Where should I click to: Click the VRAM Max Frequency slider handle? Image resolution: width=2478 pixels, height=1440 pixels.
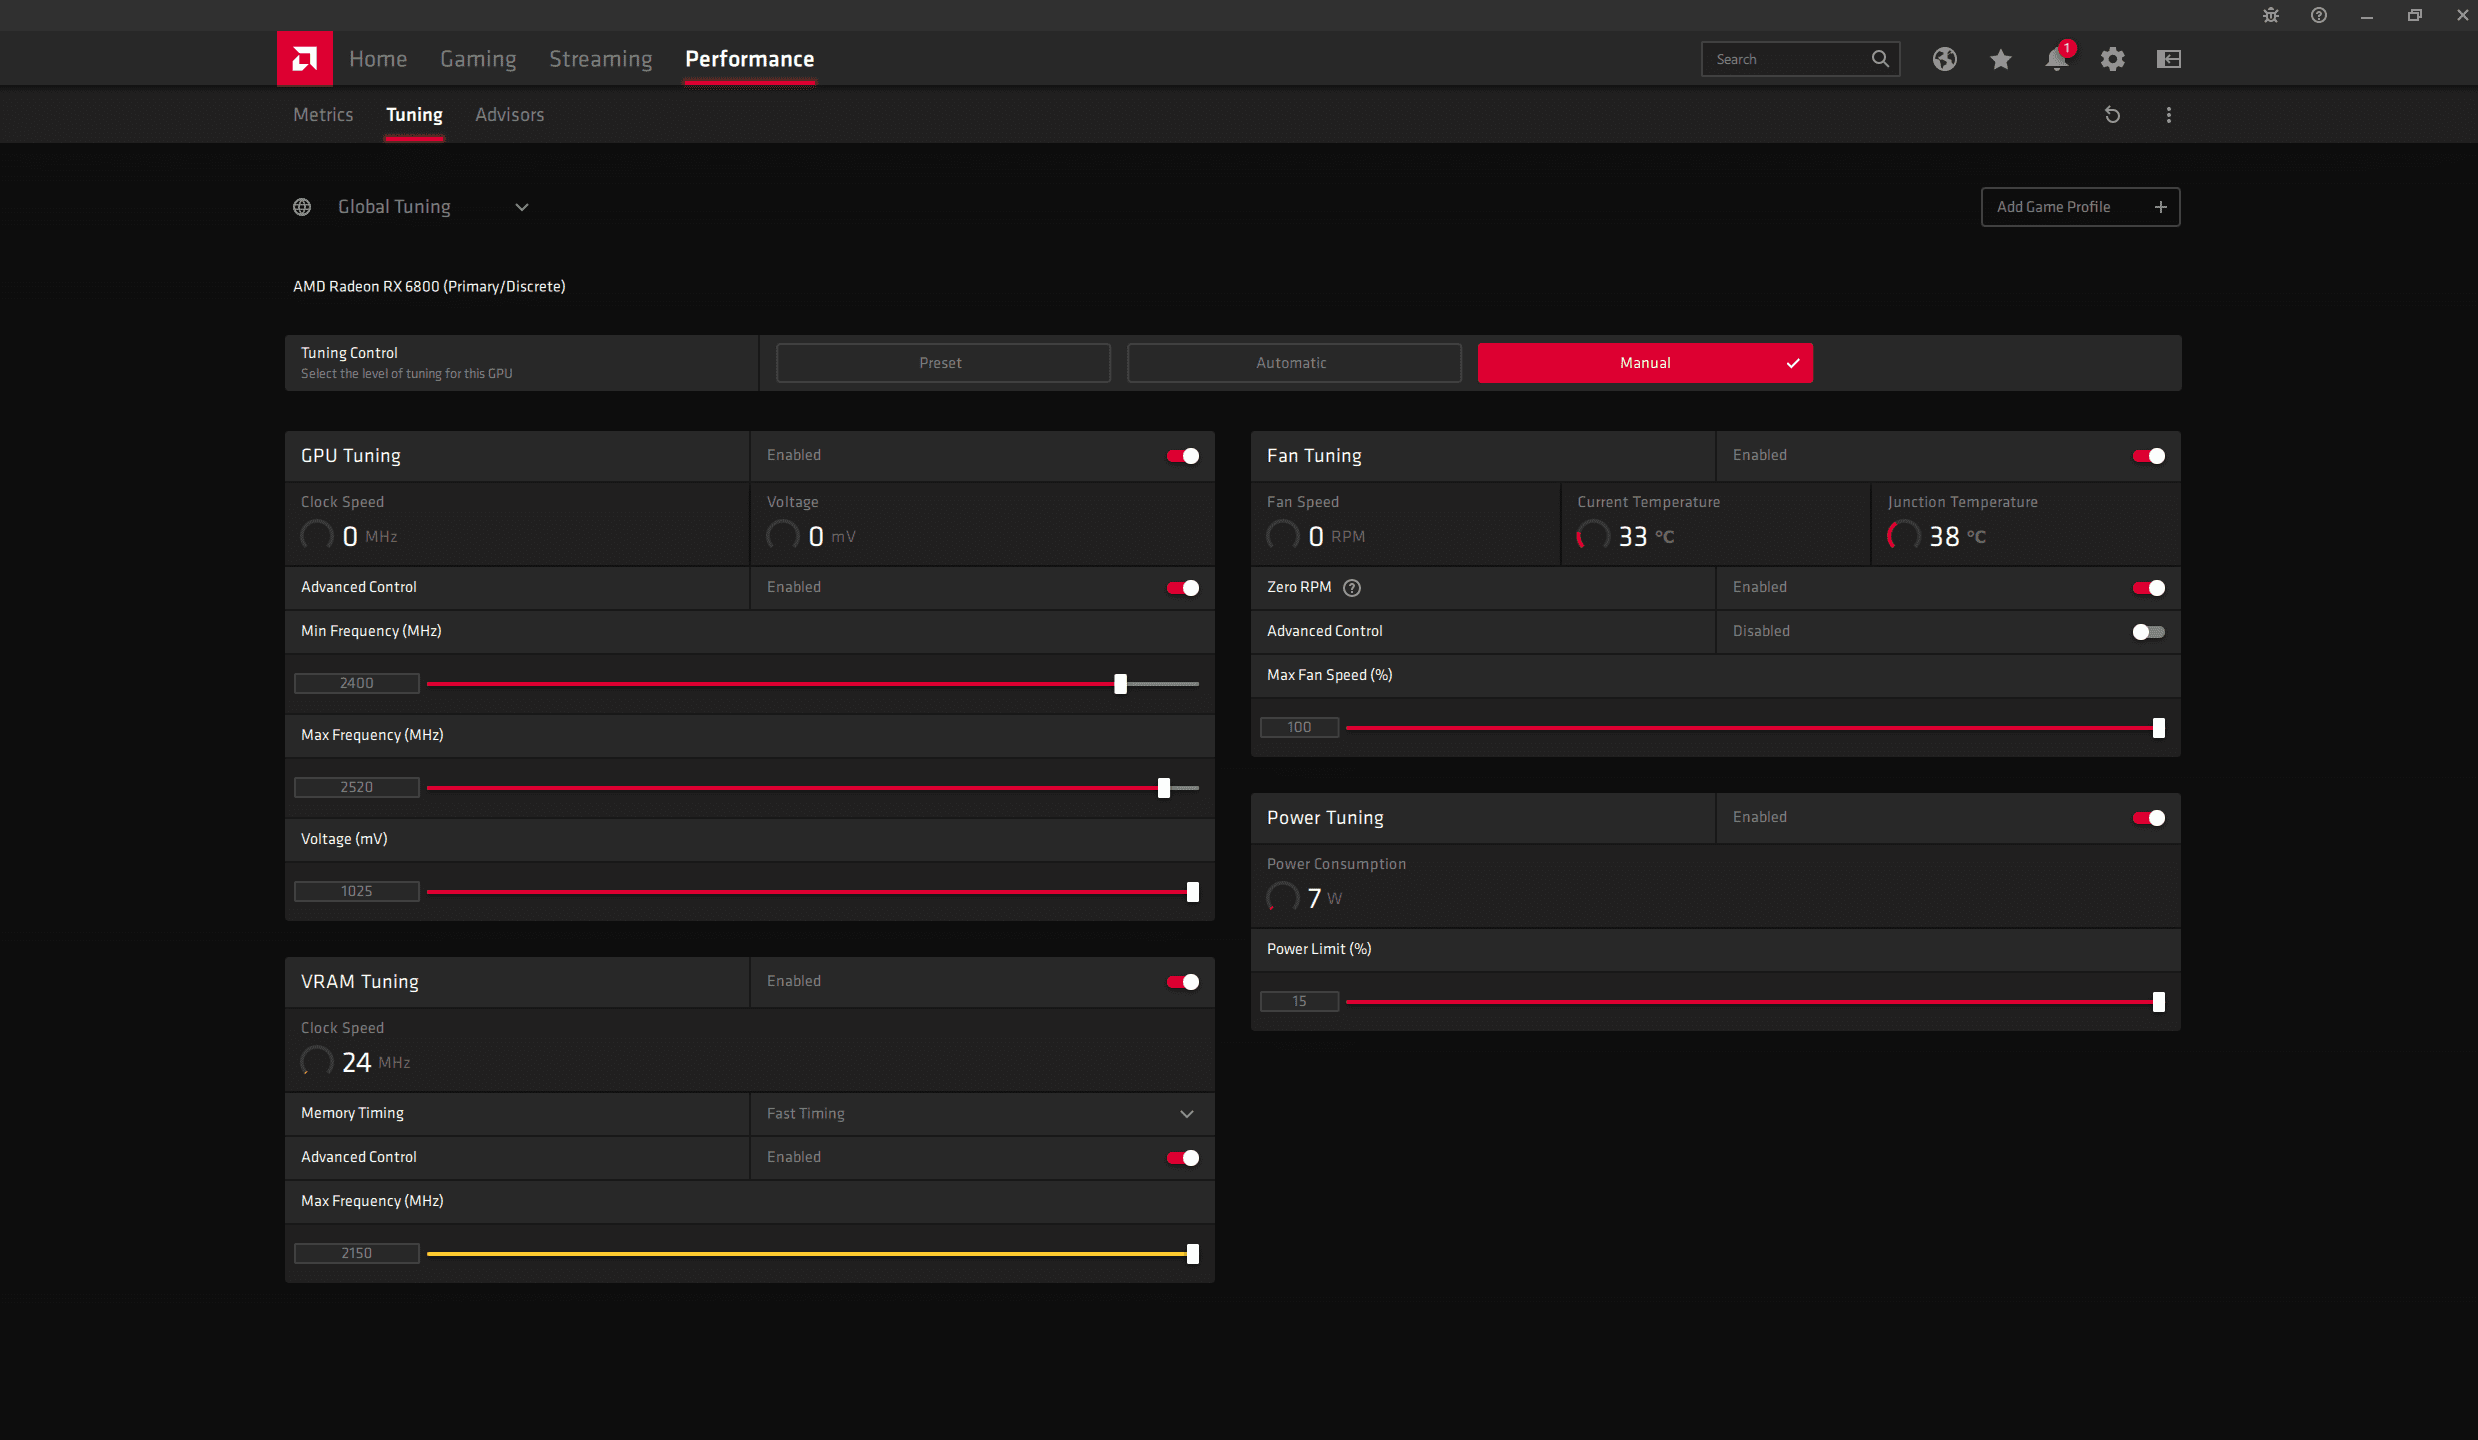1192,1254
